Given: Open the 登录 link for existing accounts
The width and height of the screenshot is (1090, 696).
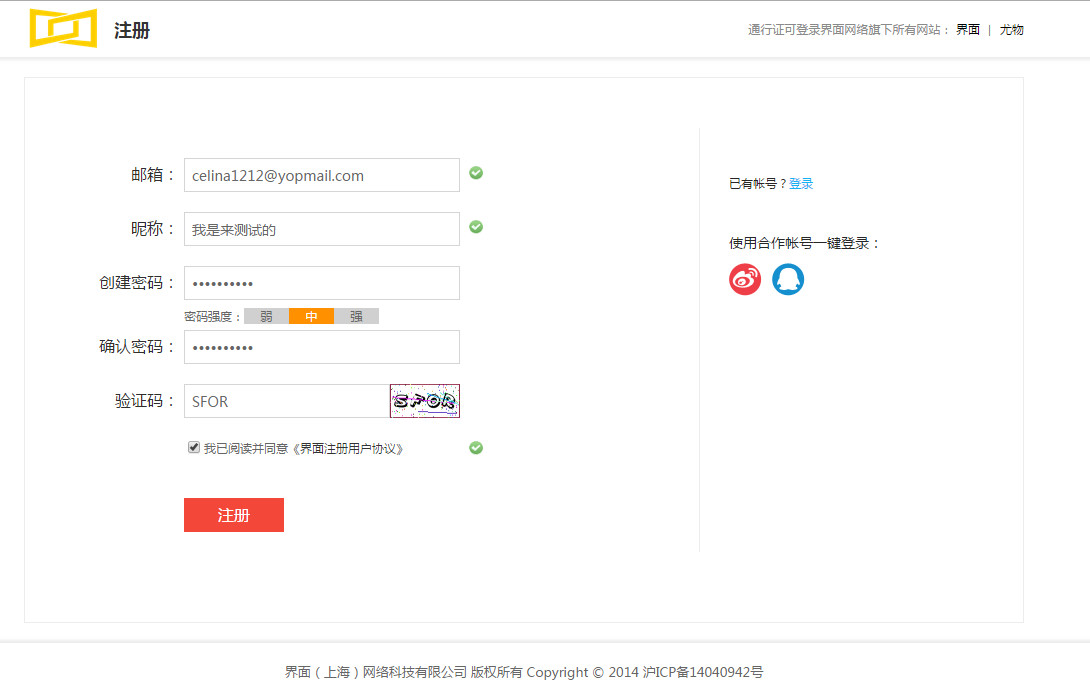Looking at the screenshot, I should [x=801, y=184].
